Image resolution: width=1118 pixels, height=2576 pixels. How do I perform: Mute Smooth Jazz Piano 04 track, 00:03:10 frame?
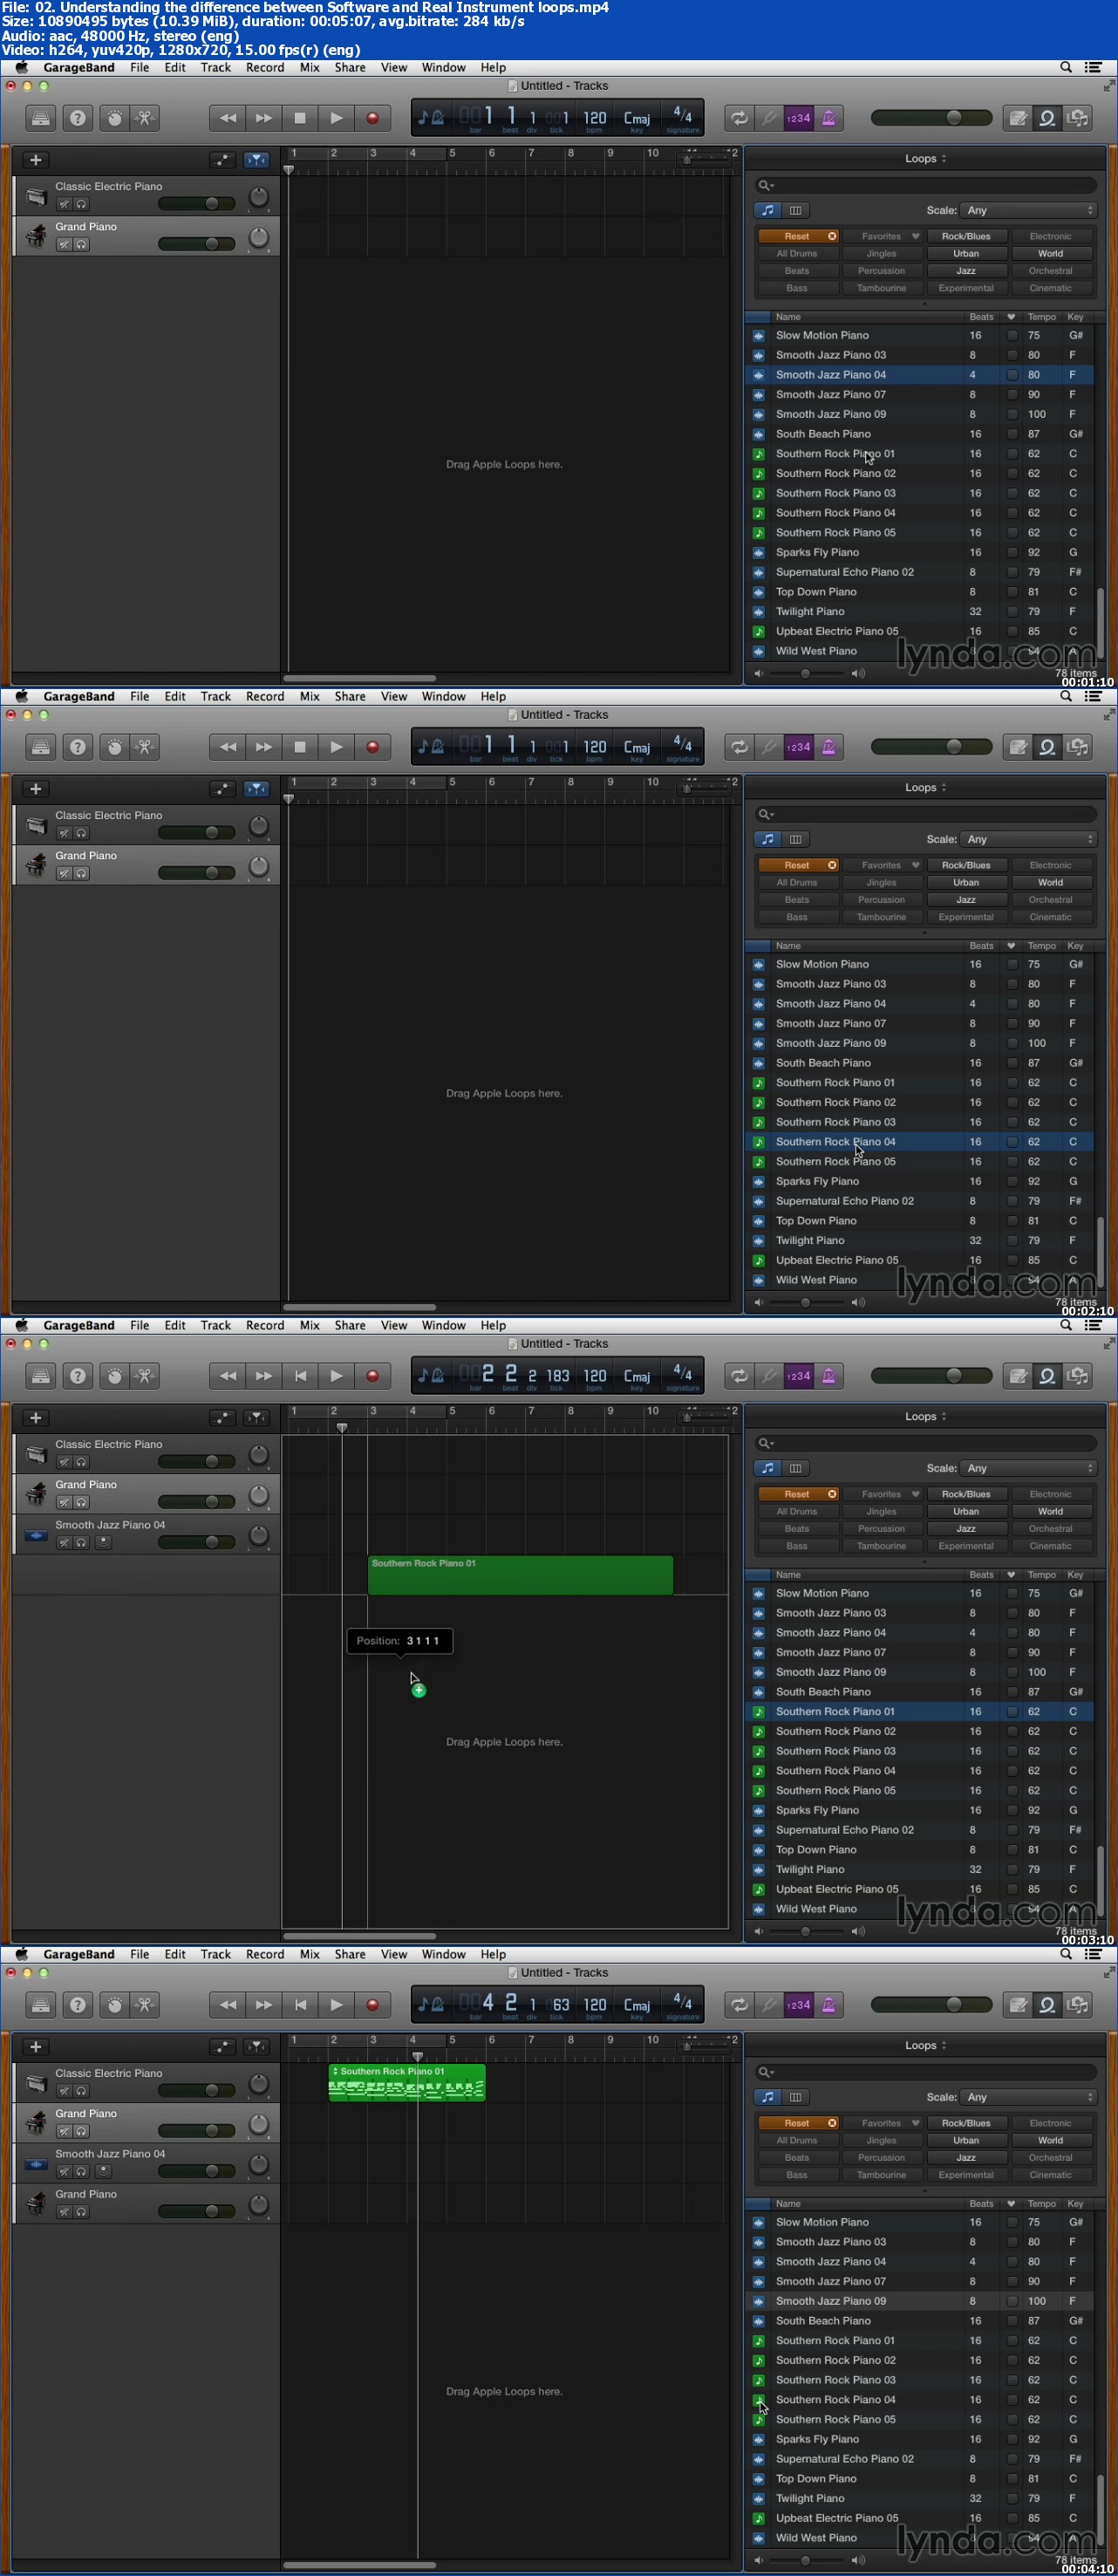(64, 1542)
